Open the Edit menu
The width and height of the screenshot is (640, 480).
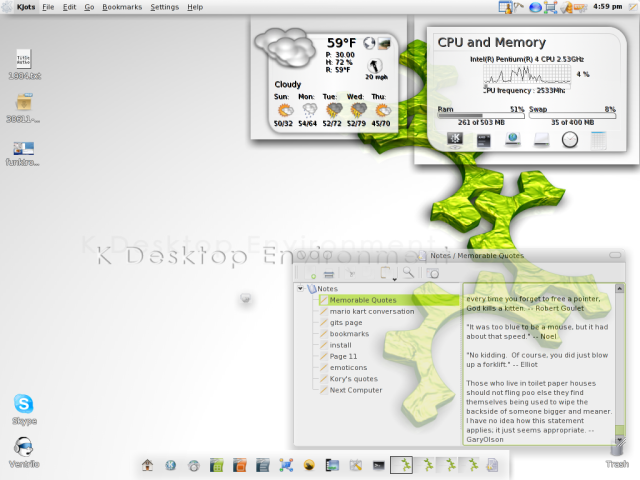pos(69,7)
